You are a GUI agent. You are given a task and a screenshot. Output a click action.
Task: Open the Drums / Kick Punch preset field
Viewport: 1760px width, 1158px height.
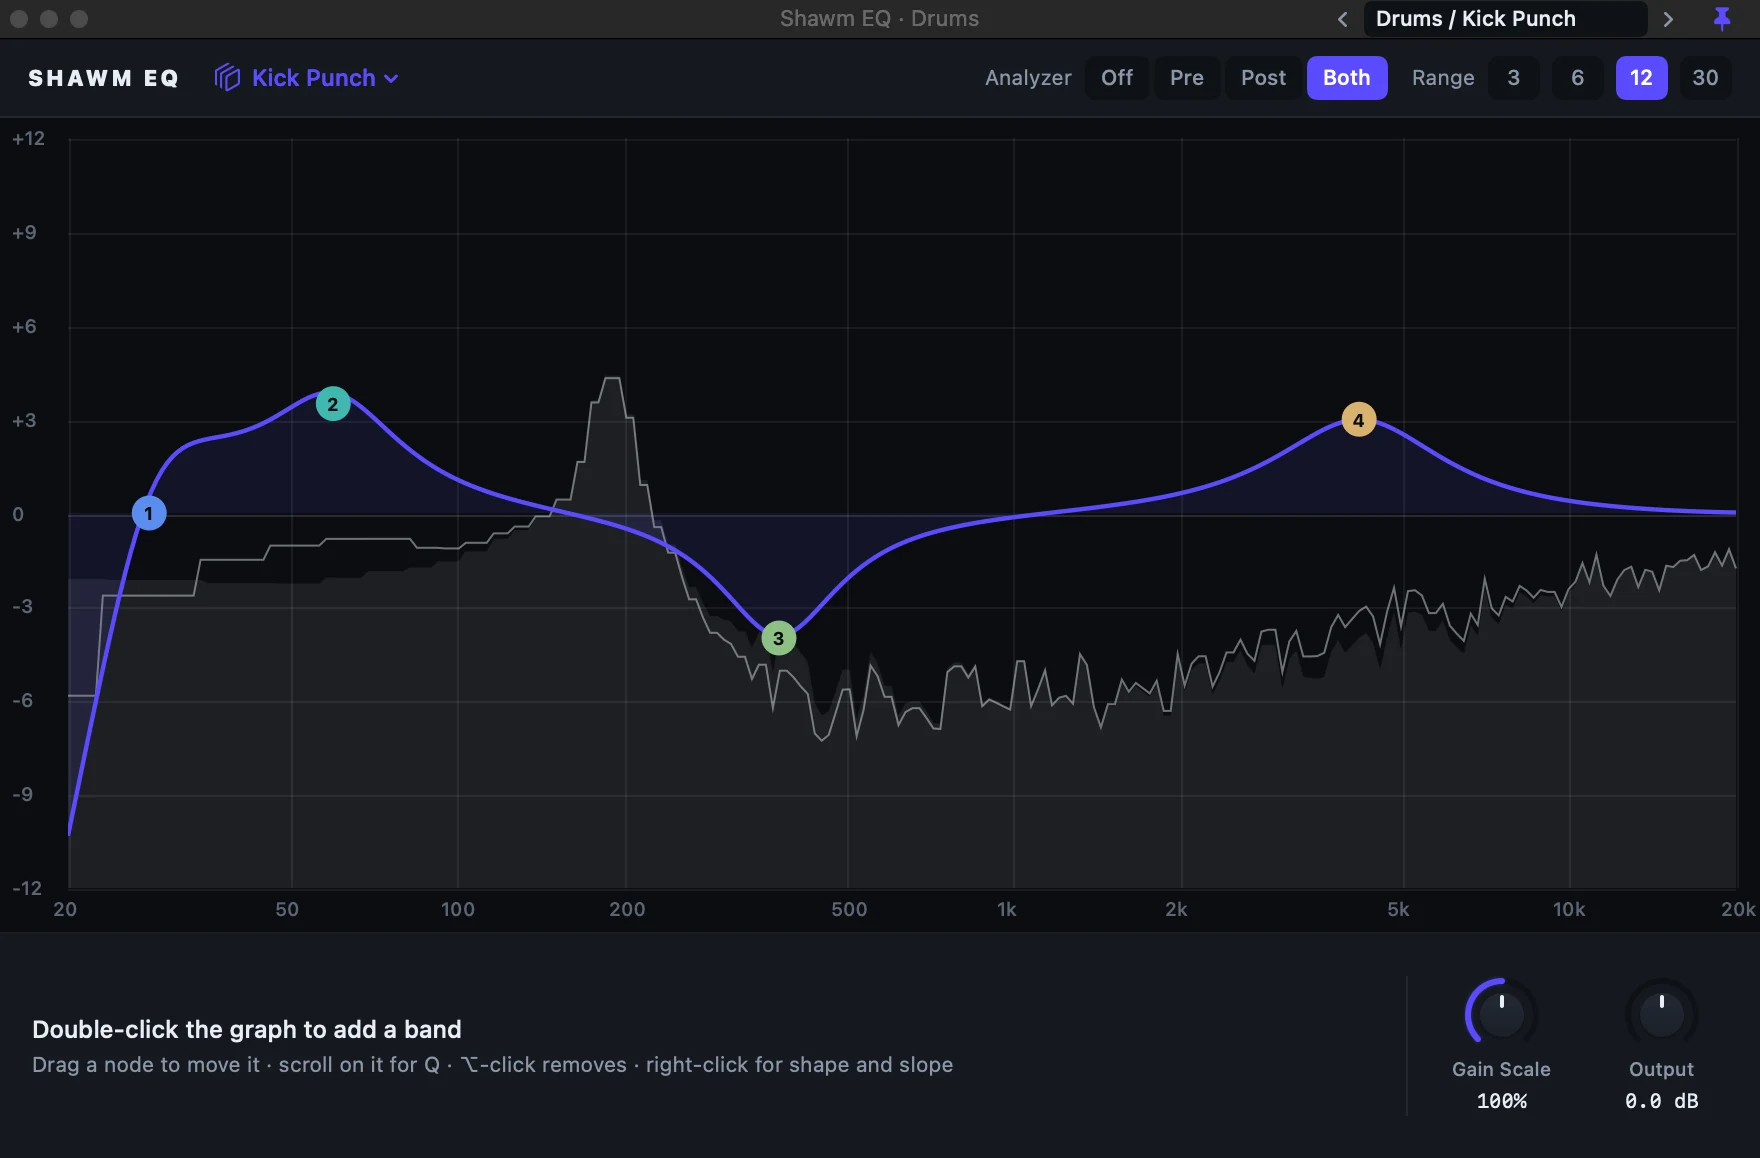tap(1505, 19)
